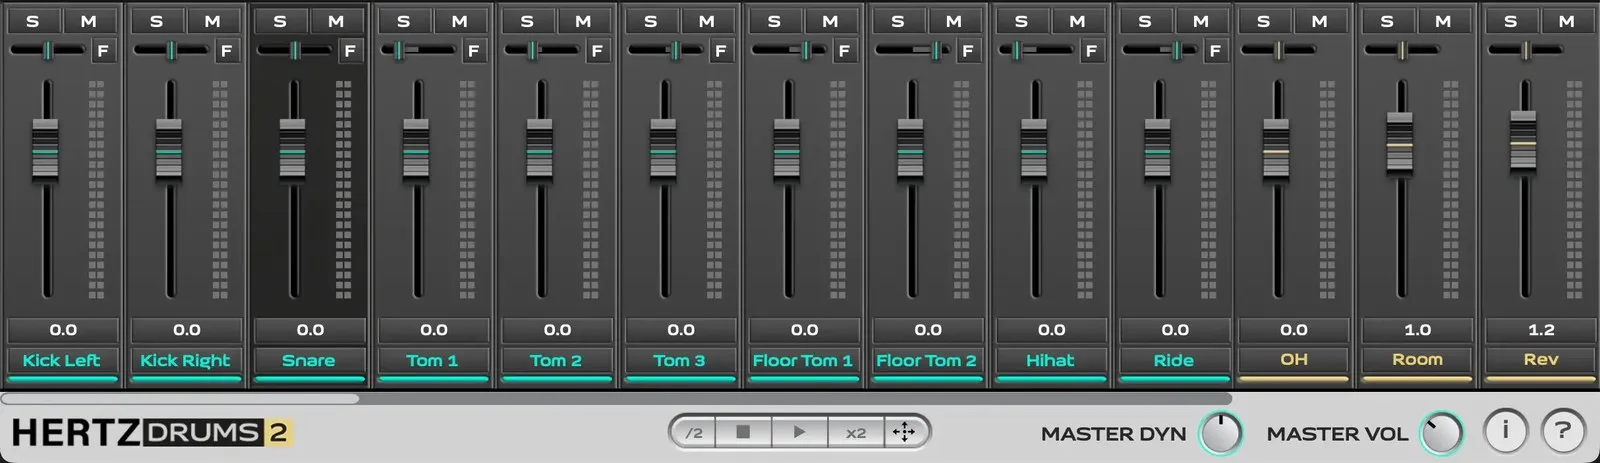The image size is (1600, 463).
Task: Solo the Snare channel
Action: [x=281, y=21]
